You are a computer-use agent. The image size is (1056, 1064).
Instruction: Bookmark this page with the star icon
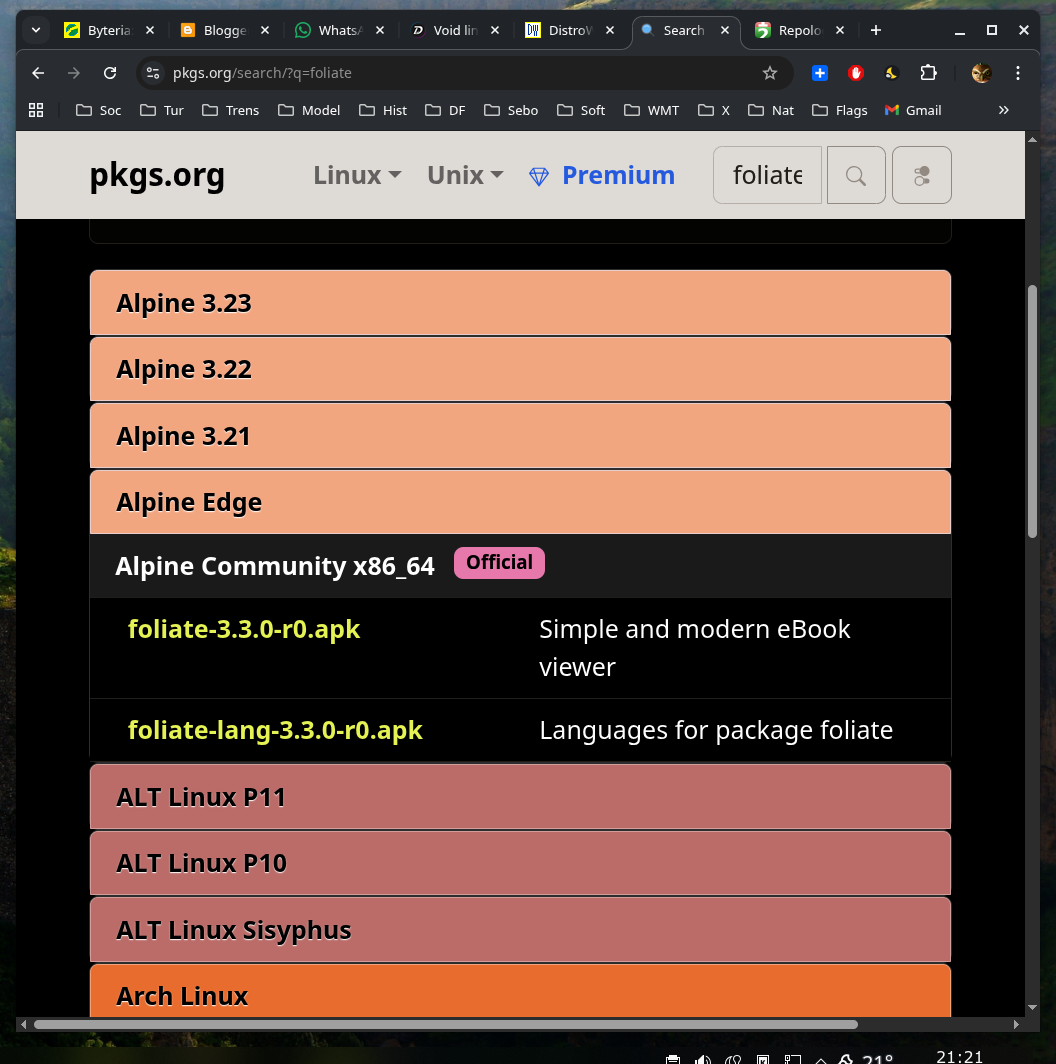coord(770,73)
